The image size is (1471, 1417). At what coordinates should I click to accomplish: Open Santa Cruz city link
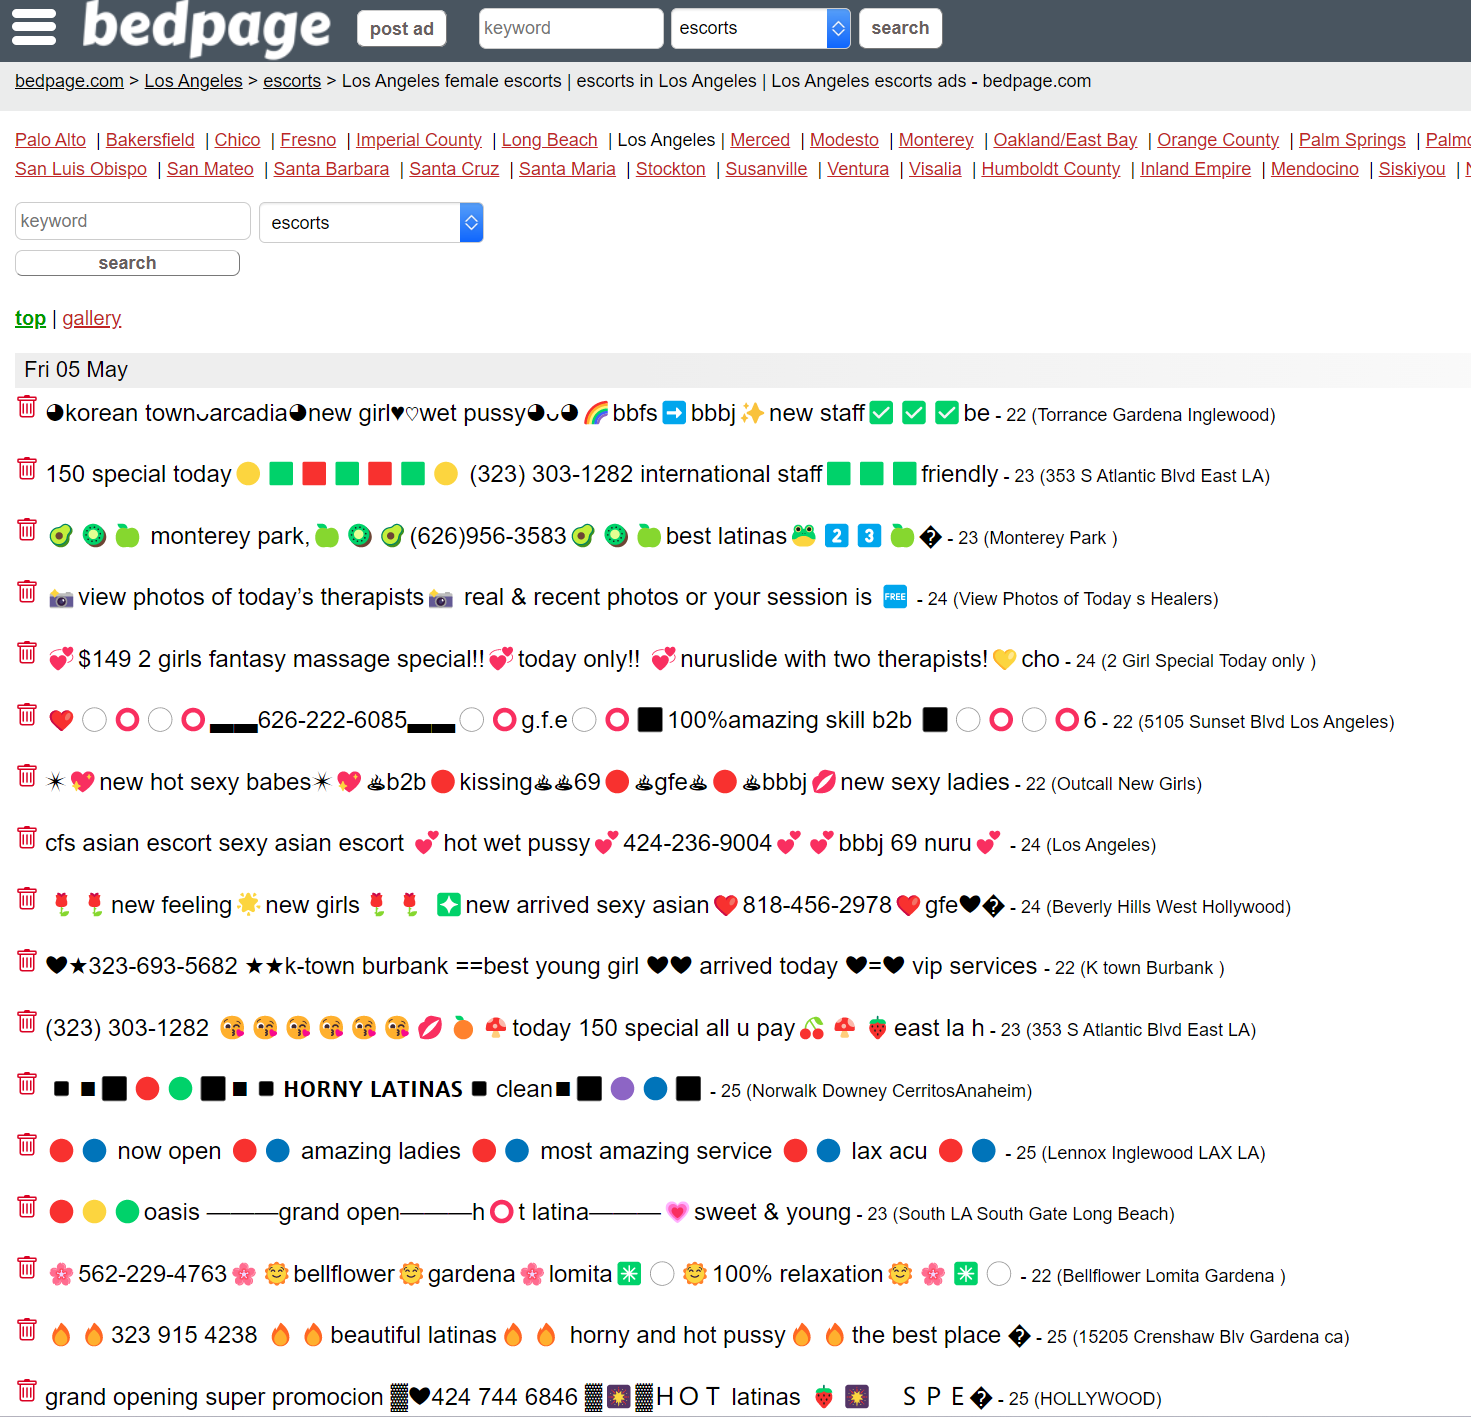(x=454, y=169)
